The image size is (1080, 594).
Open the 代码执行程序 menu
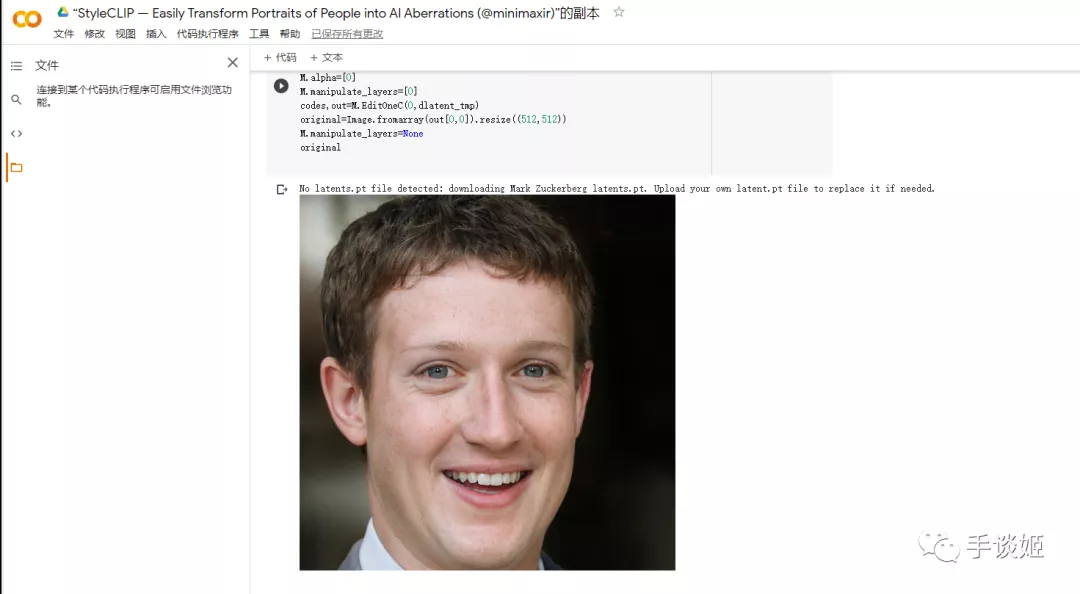[208, 34]
